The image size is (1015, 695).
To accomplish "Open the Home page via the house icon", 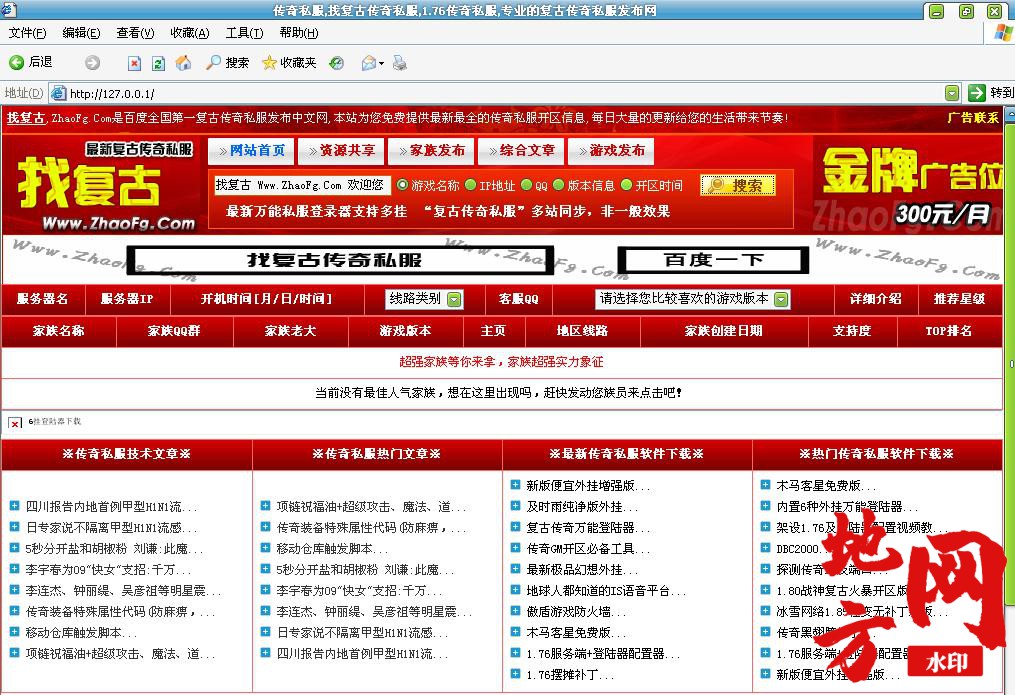I will click(x=183, y=63).
